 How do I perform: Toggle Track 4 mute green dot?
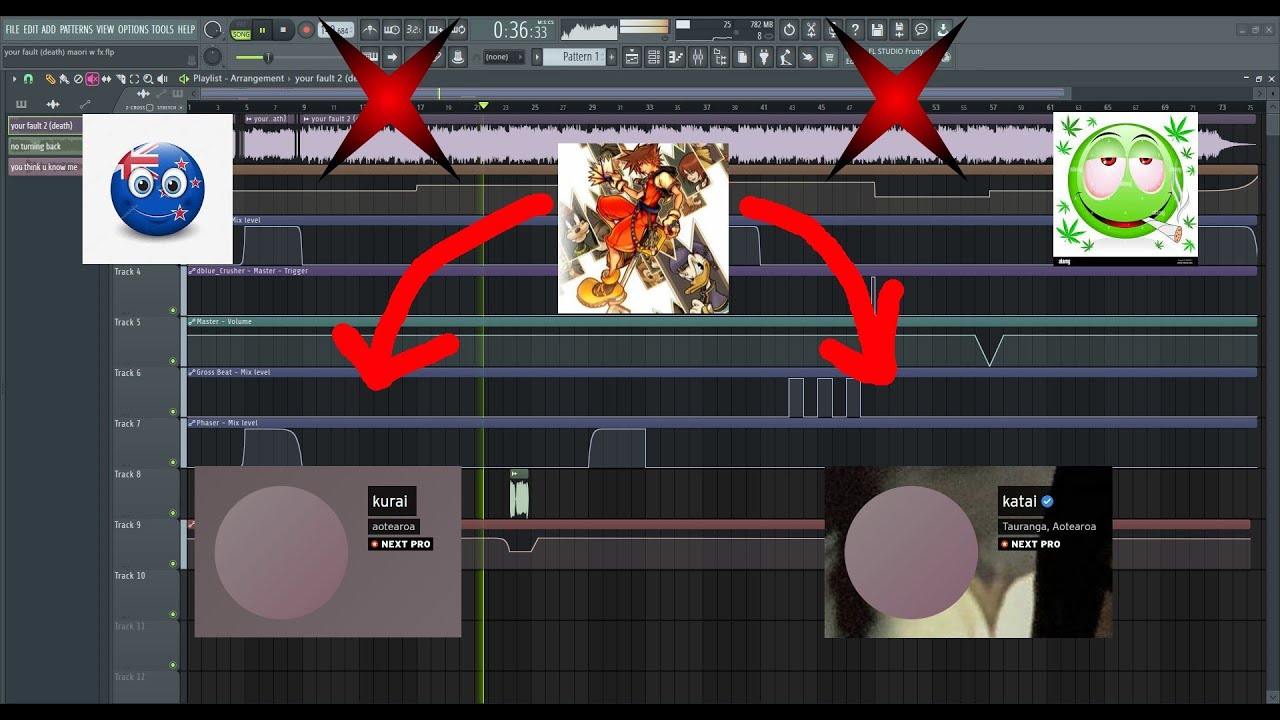172,310
